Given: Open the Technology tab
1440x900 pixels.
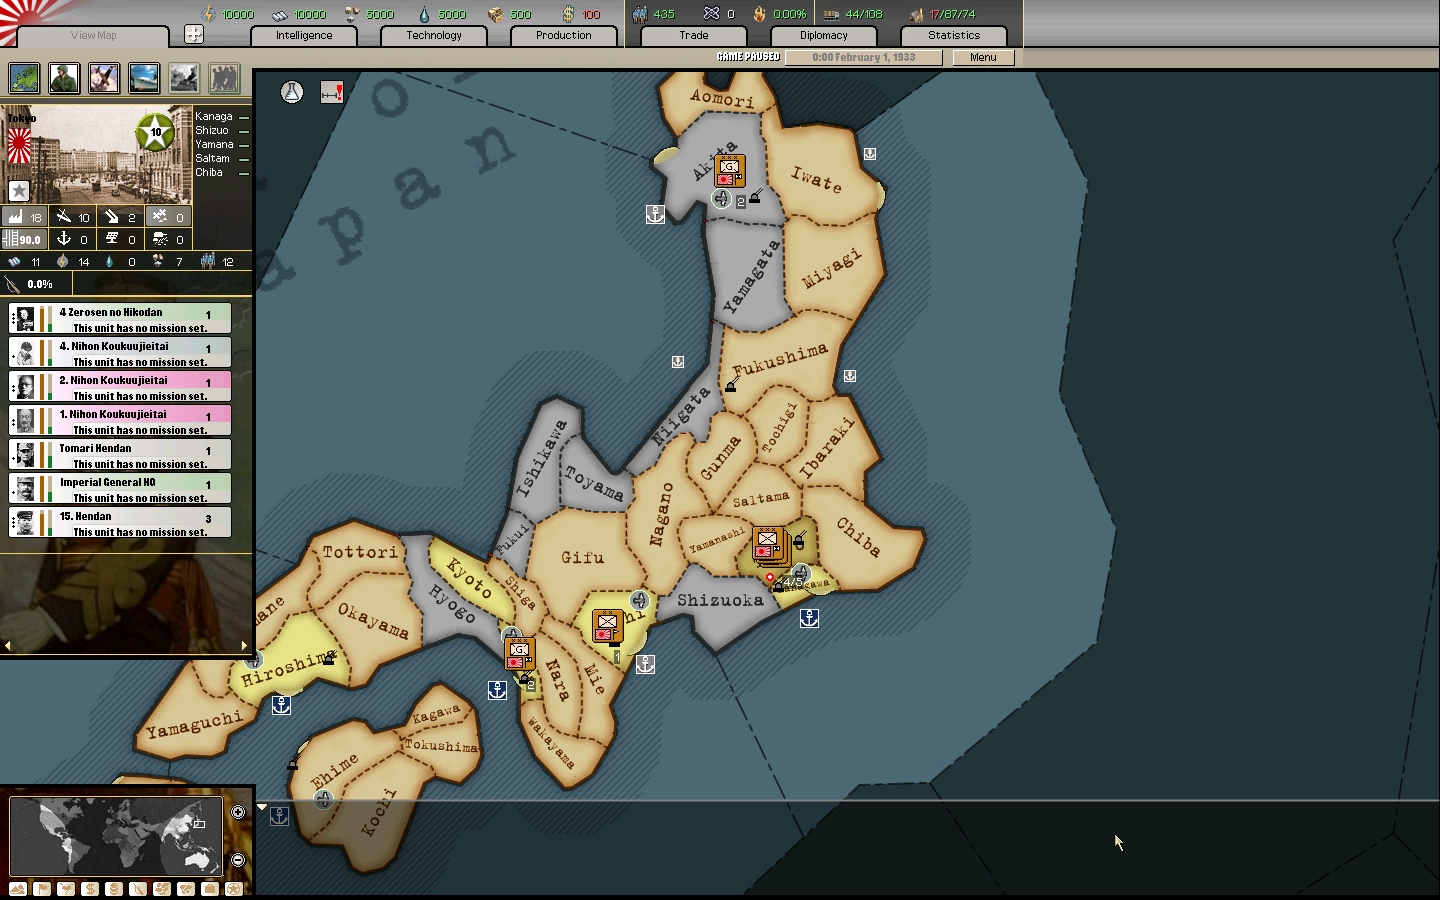Looking at the screenshot, I should [434, 35].
